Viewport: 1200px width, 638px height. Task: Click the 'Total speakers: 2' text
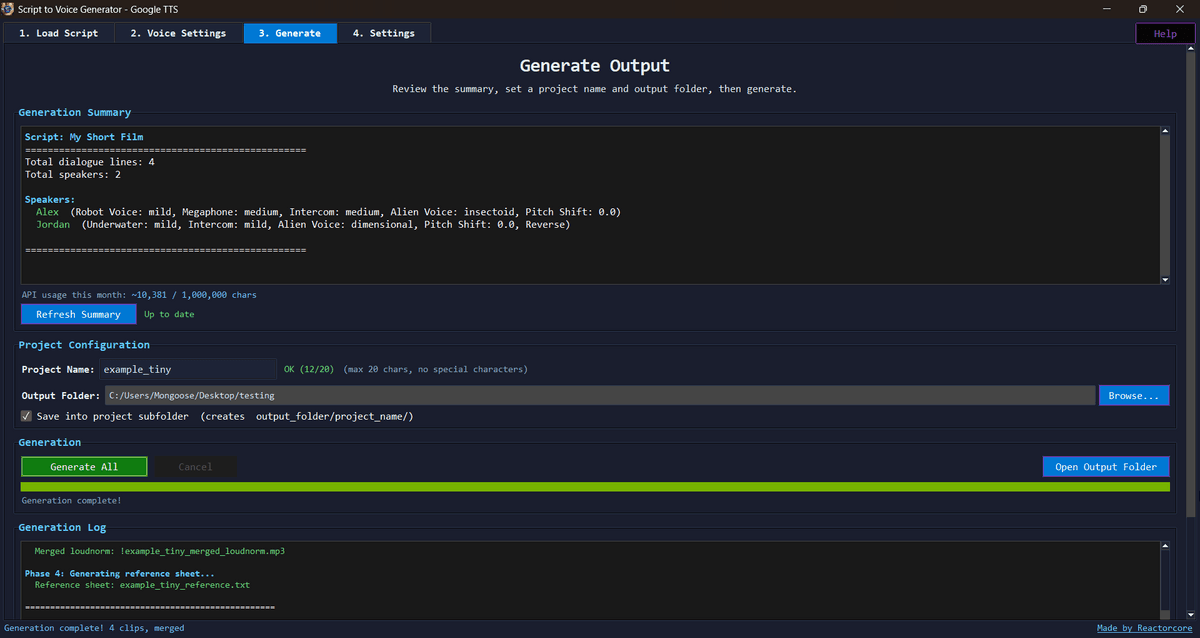pos(72,174)
